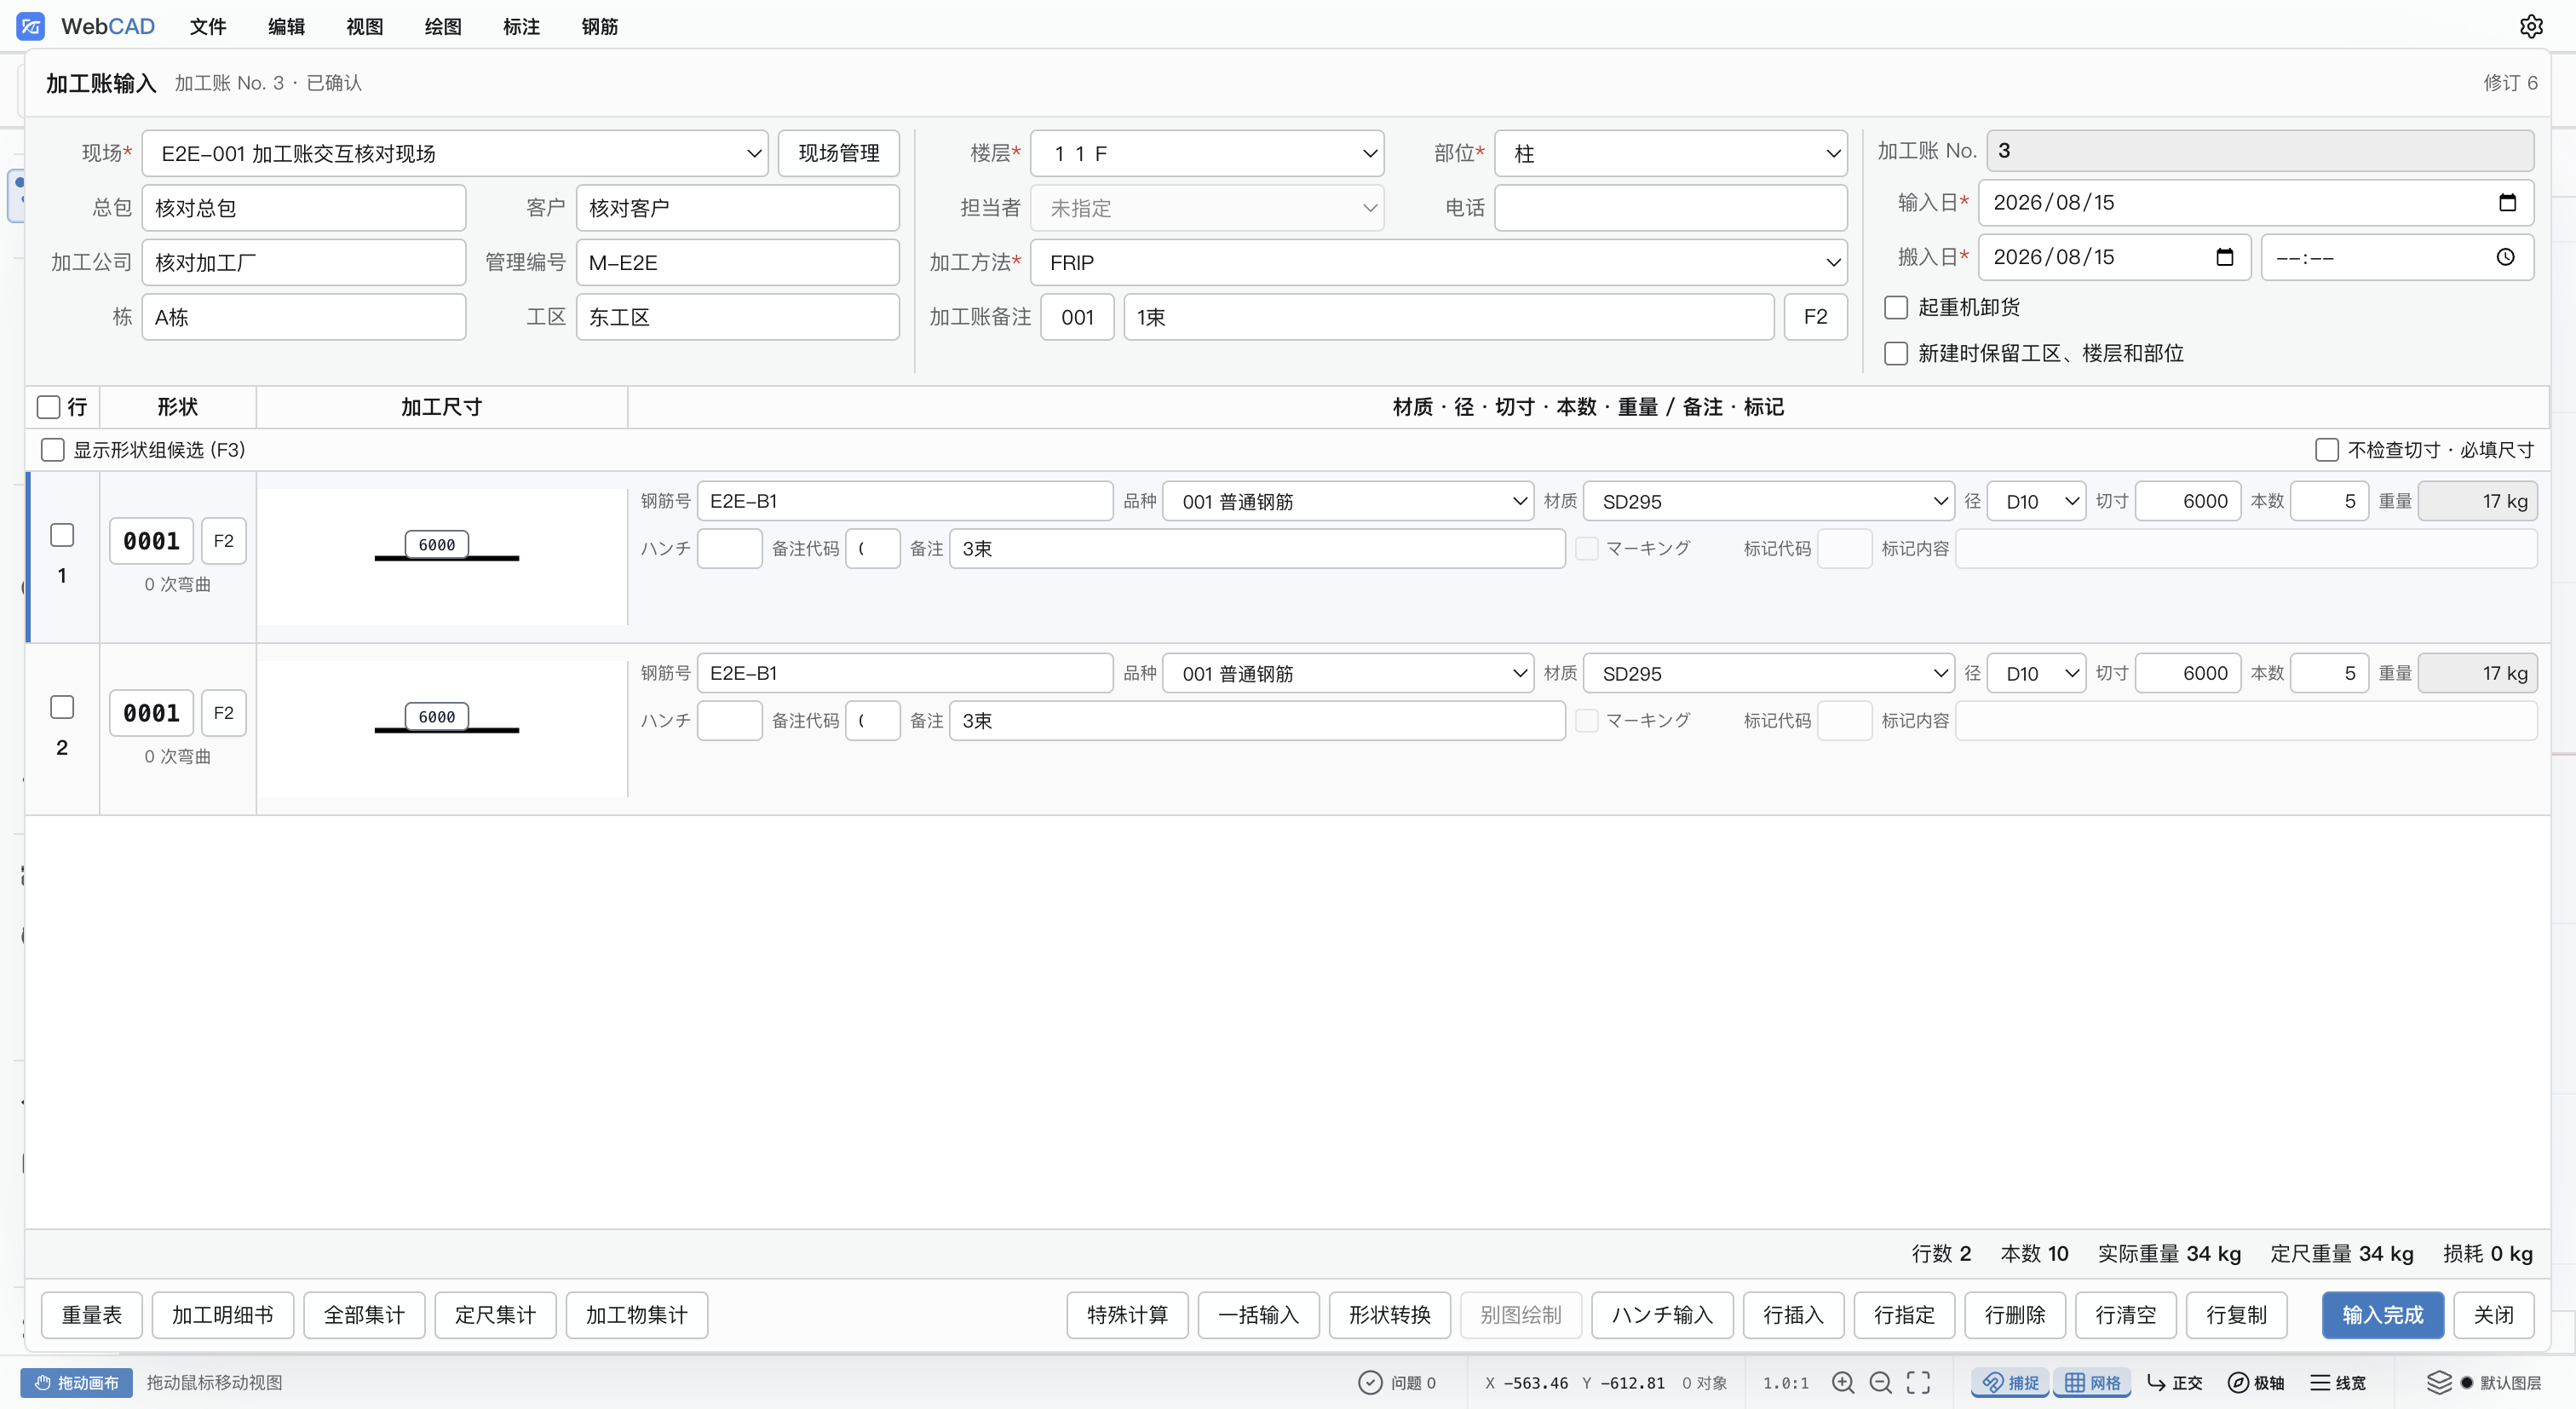Open calendar picker for 搬入日

pos(2224,257)
